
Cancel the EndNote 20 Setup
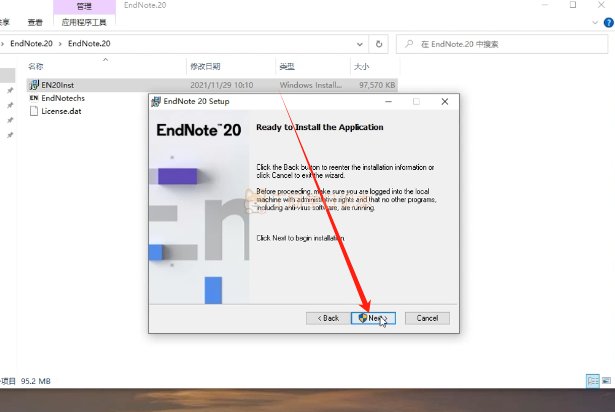(x=427, y=318)
